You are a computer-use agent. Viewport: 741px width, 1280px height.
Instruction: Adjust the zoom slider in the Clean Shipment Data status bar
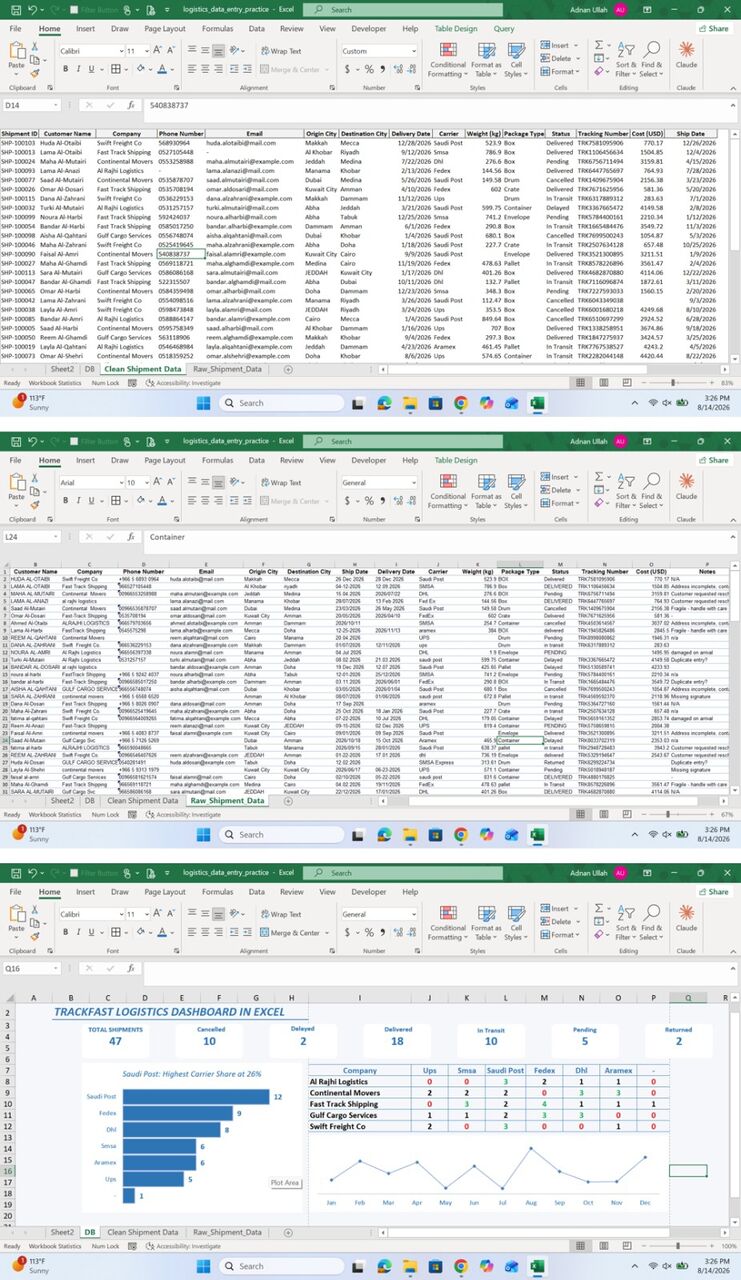[x=673, y=383]
